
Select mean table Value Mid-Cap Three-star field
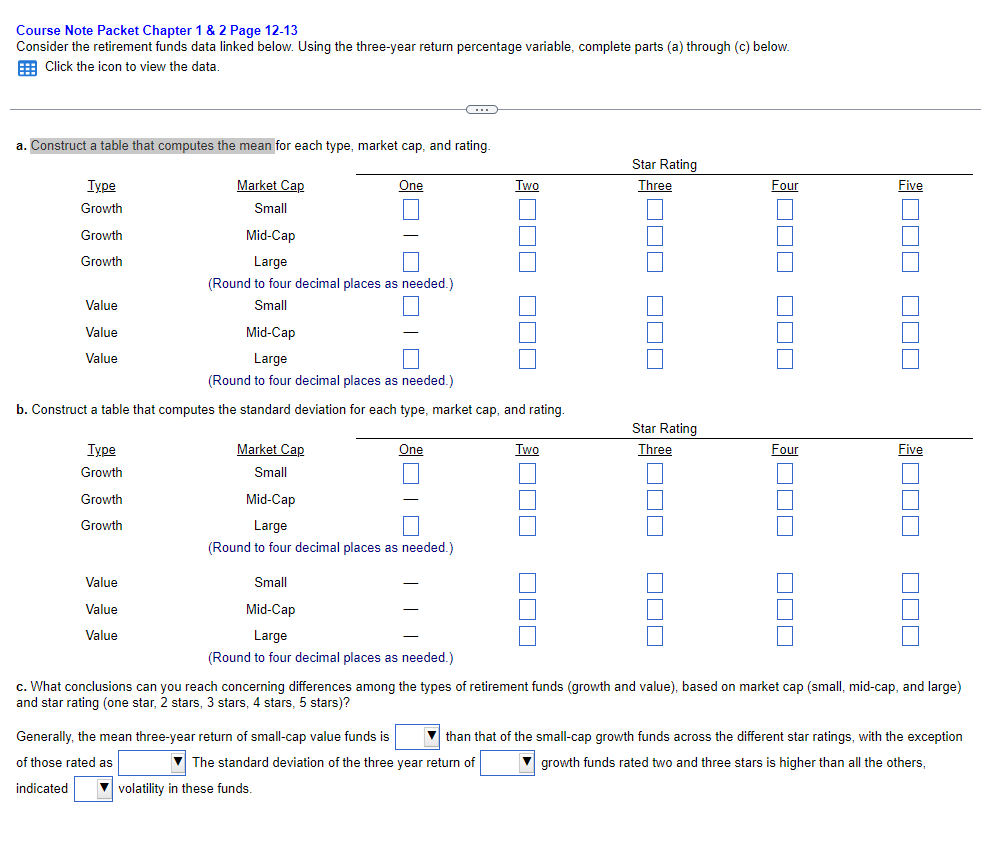655,332
